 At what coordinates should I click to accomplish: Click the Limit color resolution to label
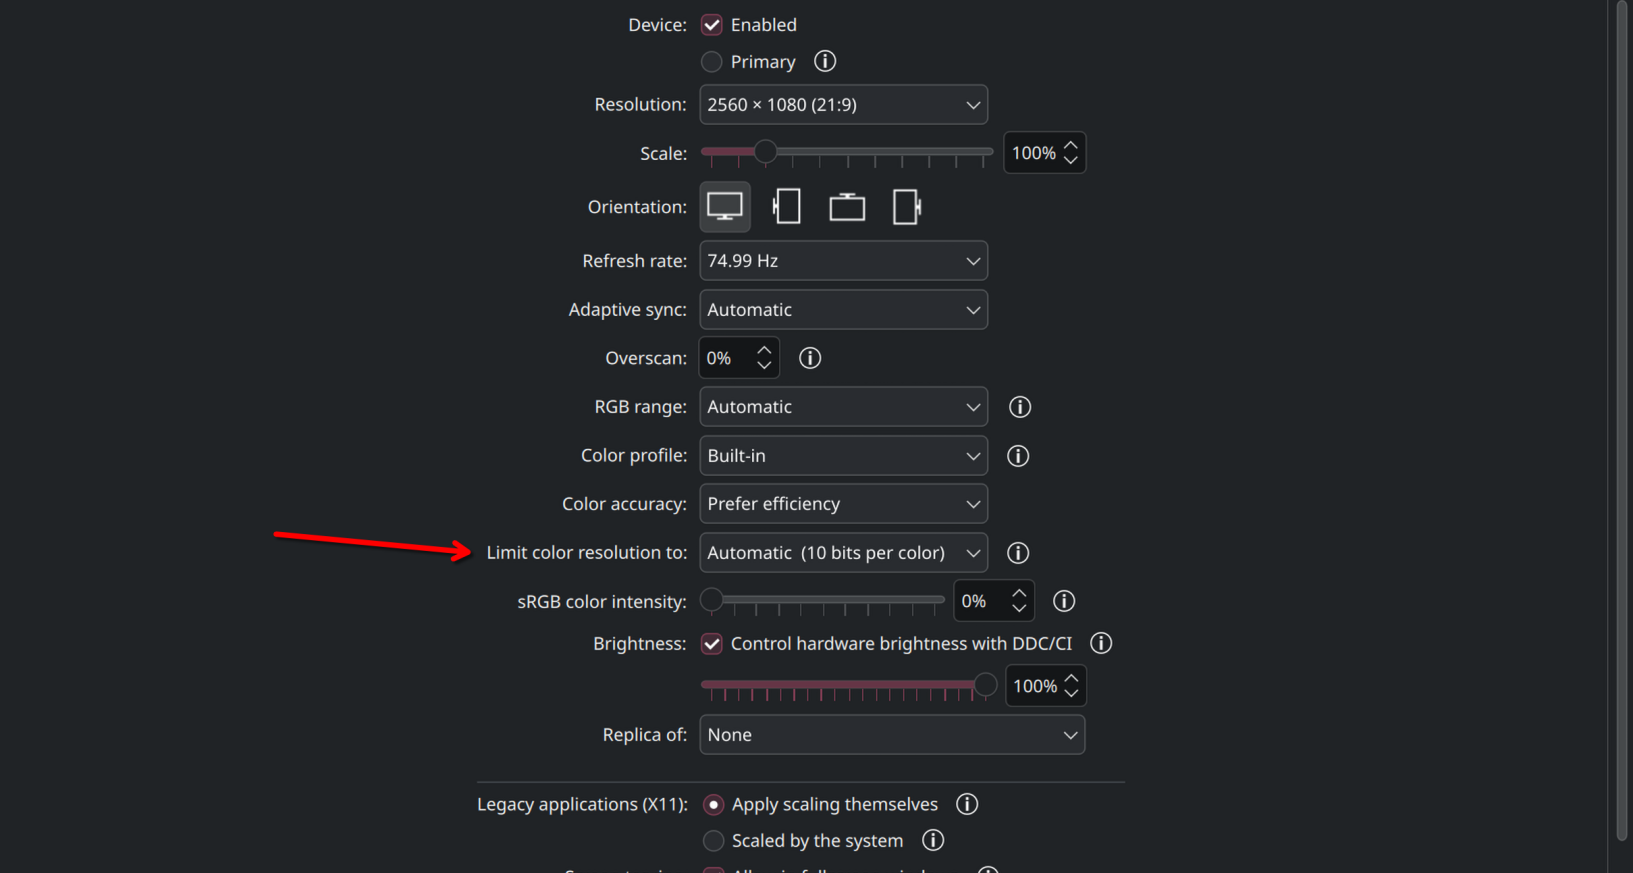tap(587, 553)
